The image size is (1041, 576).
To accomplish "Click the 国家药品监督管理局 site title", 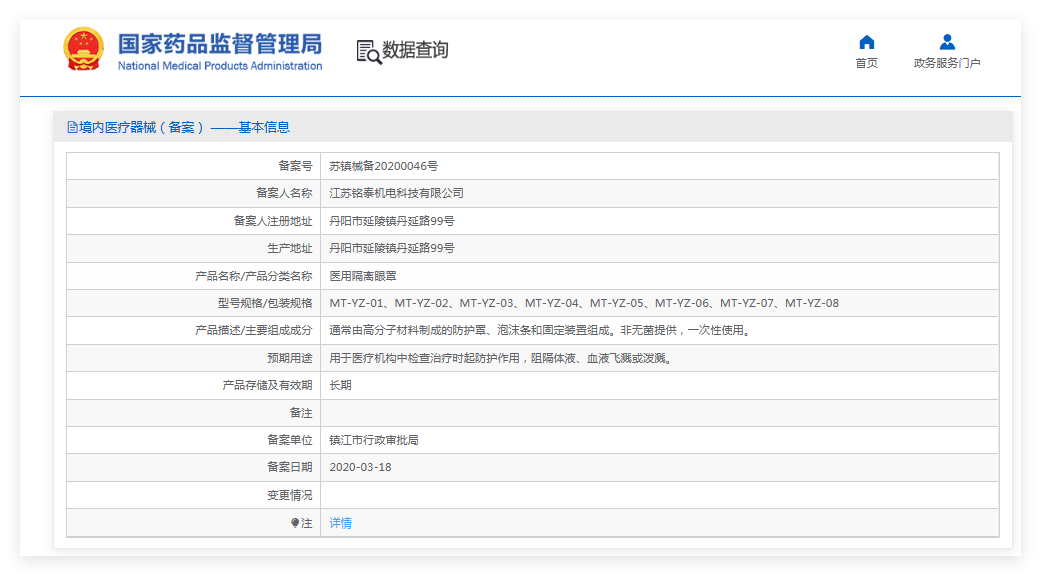I will click(x=220, y=44).
